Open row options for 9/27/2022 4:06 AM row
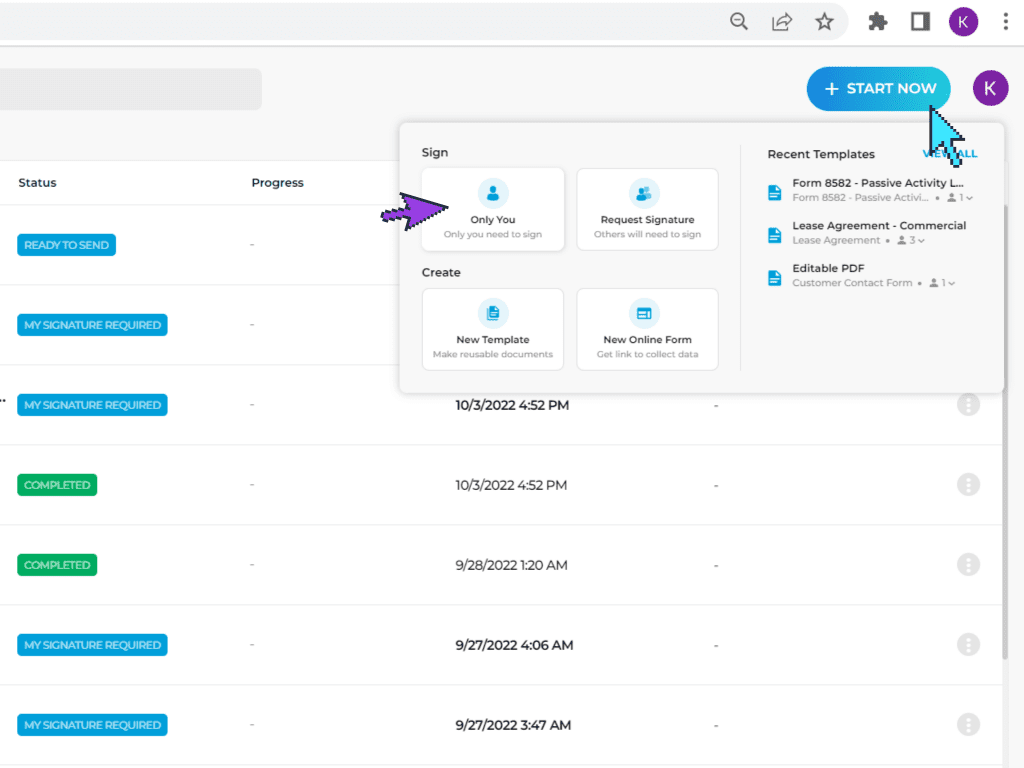This screenshot has height=768, width=1024. click(x=968, y=645)
